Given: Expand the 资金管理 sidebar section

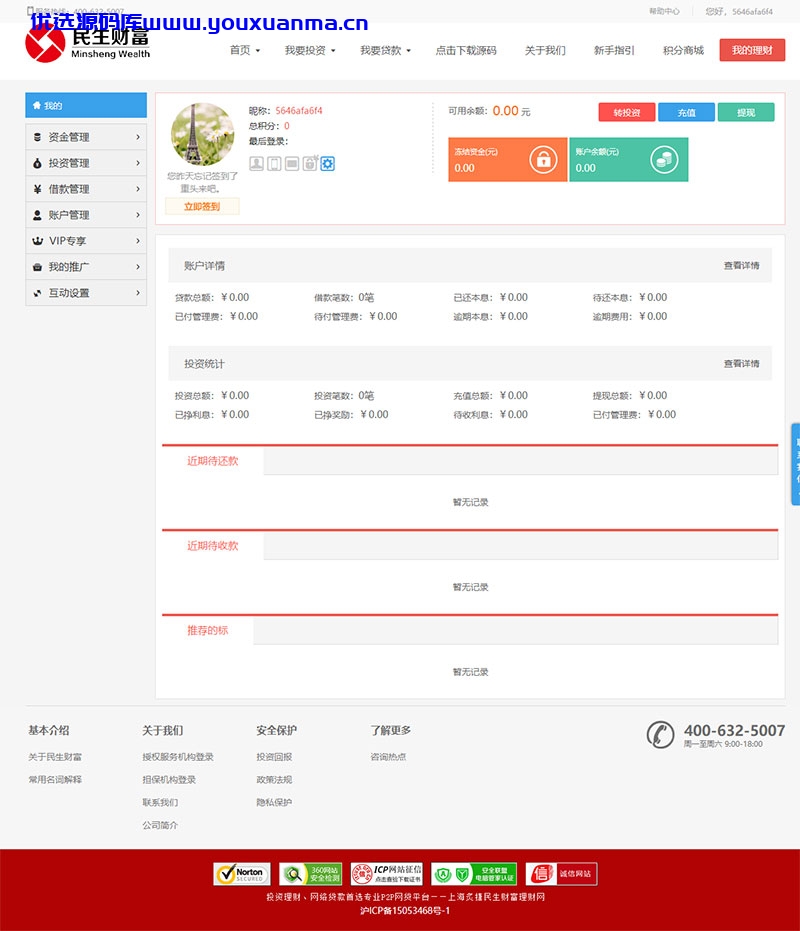Looking at the screenshot, I should [86, 137].
